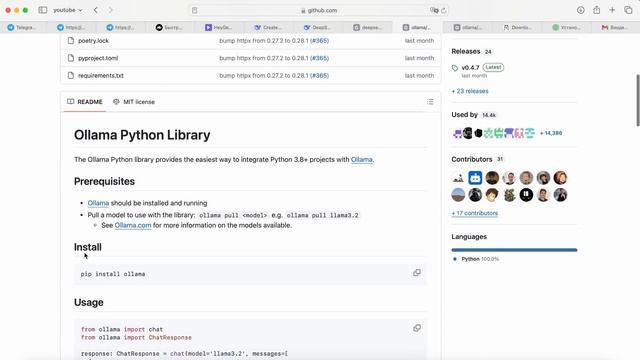Open #365 link in requirements.txt row
This screenshot has width=640, height=360.
point(319,76)
